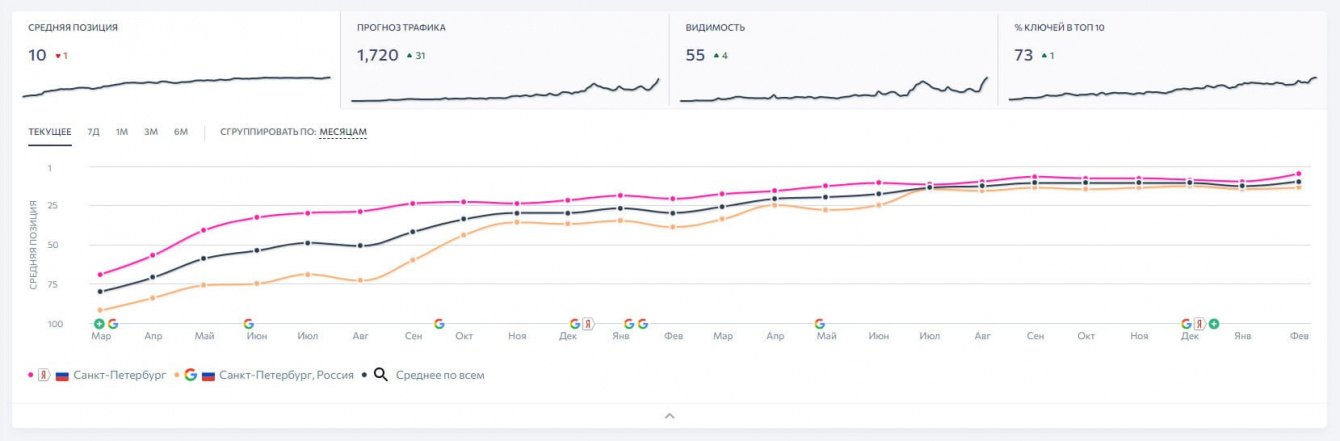The height and width of the screenshot is (441, 1340).
Task: Collapse the chart panel with bottom chevron
Action: [x=670, y=415]
